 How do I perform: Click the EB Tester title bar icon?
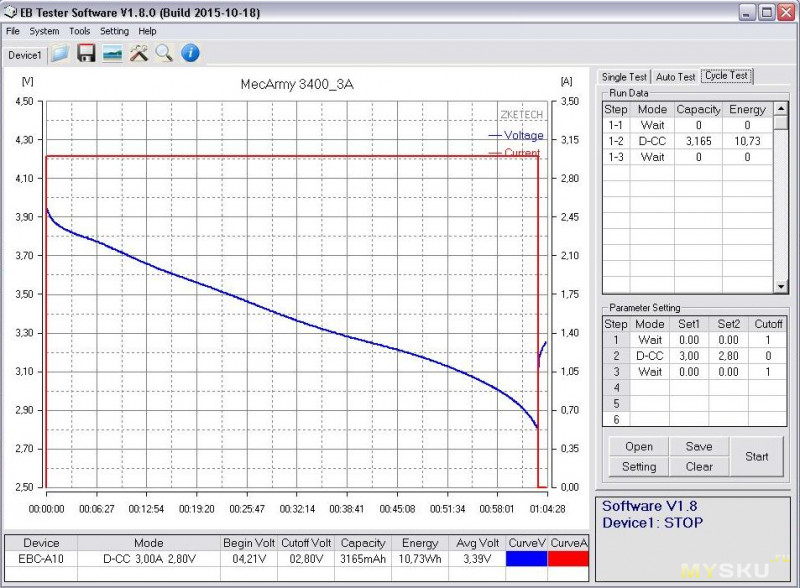click(x=10, y=12)
